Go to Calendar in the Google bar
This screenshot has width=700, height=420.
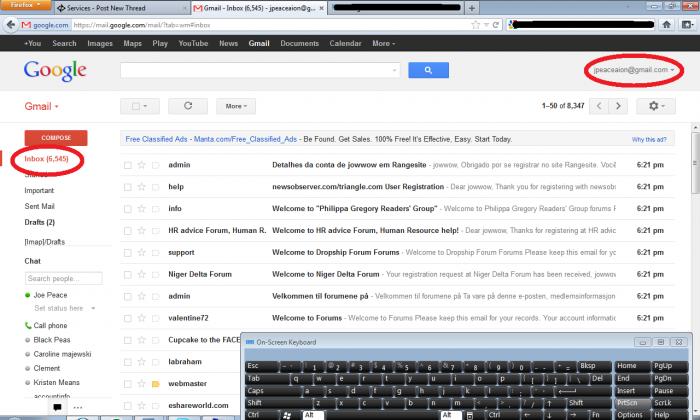click(345, 43)
